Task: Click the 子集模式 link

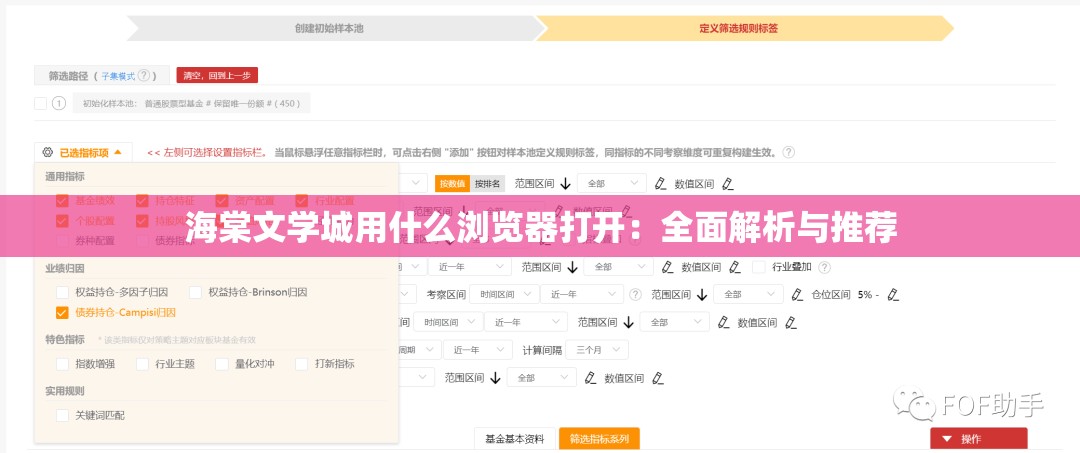Action: (118, 76)
